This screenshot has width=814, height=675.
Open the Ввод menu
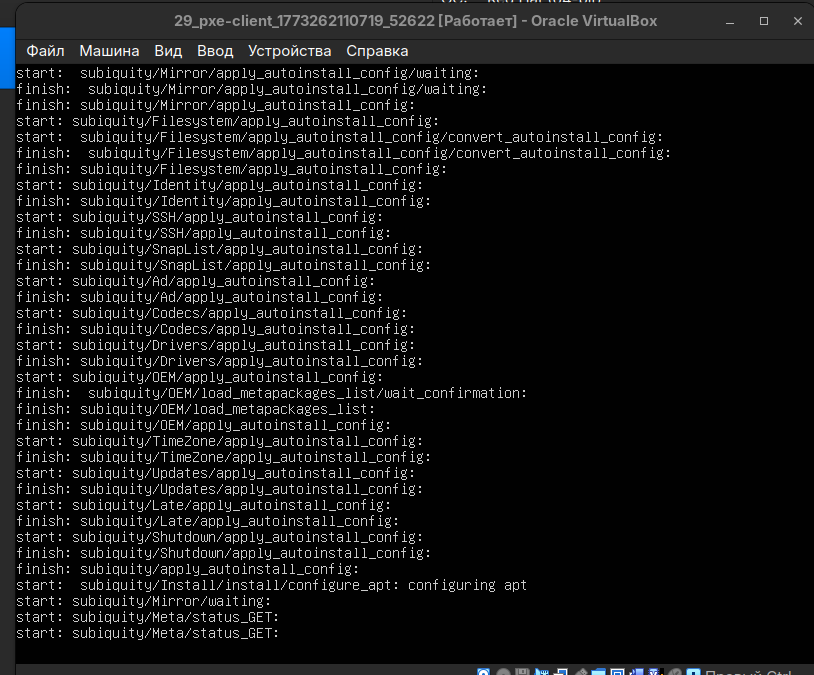pyautogui.click(x=215, y=50)
